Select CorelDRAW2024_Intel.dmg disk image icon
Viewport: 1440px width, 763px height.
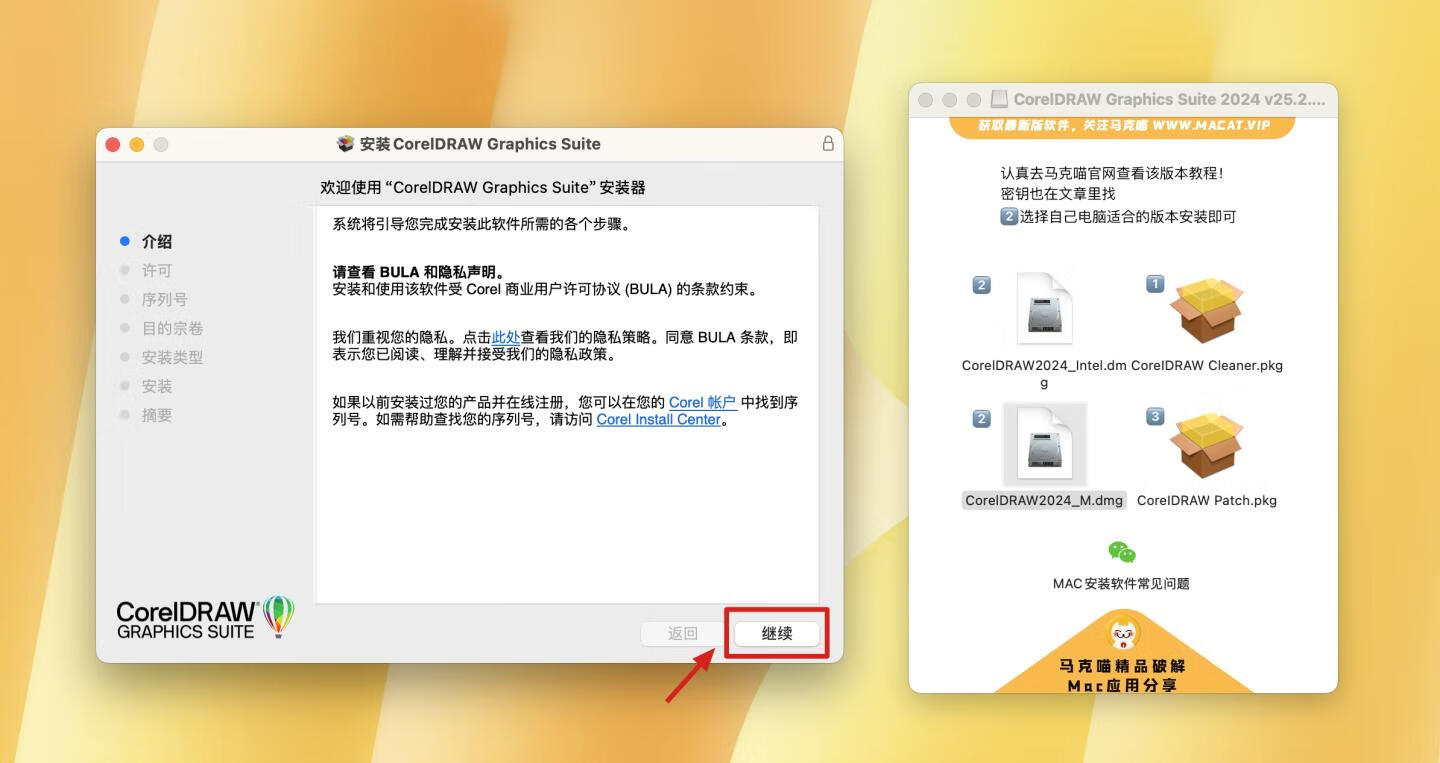pos(1044,309)
